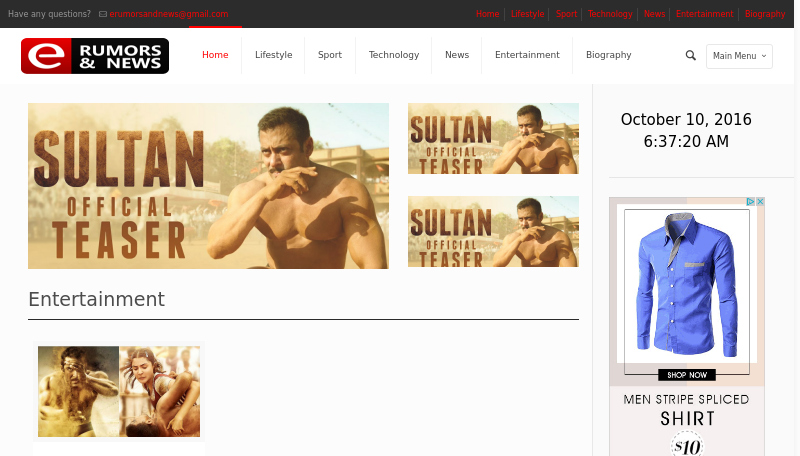
Task: Click the 6:37:20 AM clock text
Action: (686, 141)
